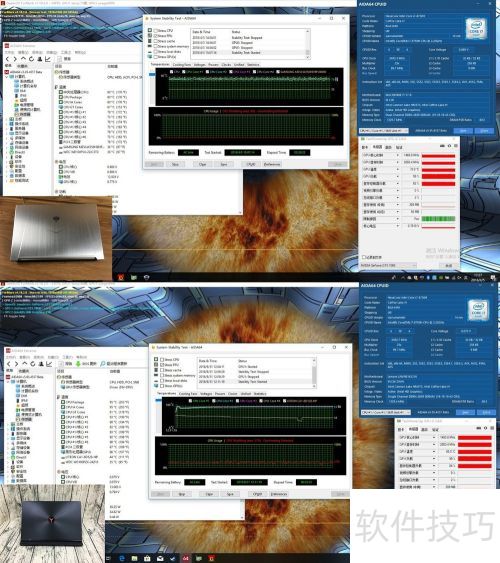Click Back arrow in upper AIDA64 toolbar
Screen dimensions: 500x563
[8, 59]
